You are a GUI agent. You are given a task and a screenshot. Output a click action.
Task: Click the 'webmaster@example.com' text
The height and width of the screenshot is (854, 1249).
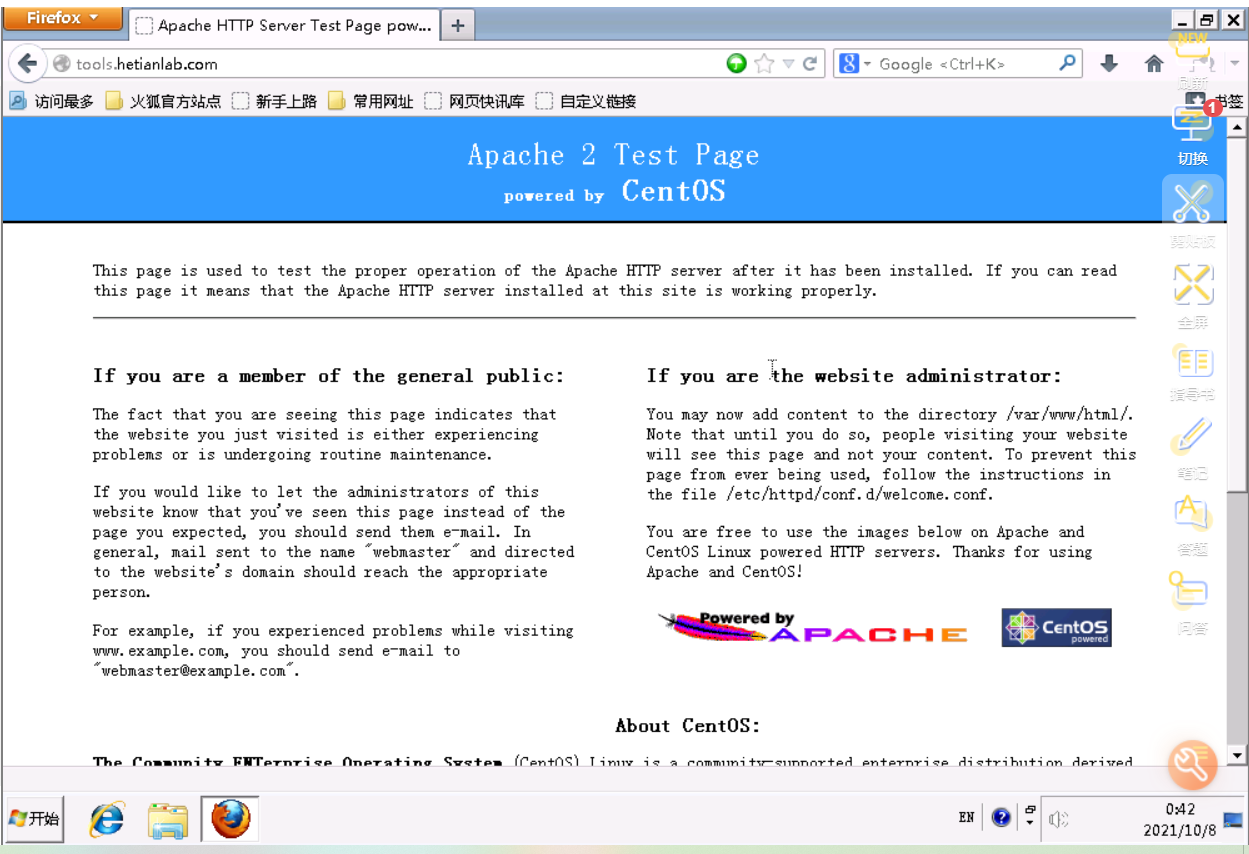pos(195,671)
